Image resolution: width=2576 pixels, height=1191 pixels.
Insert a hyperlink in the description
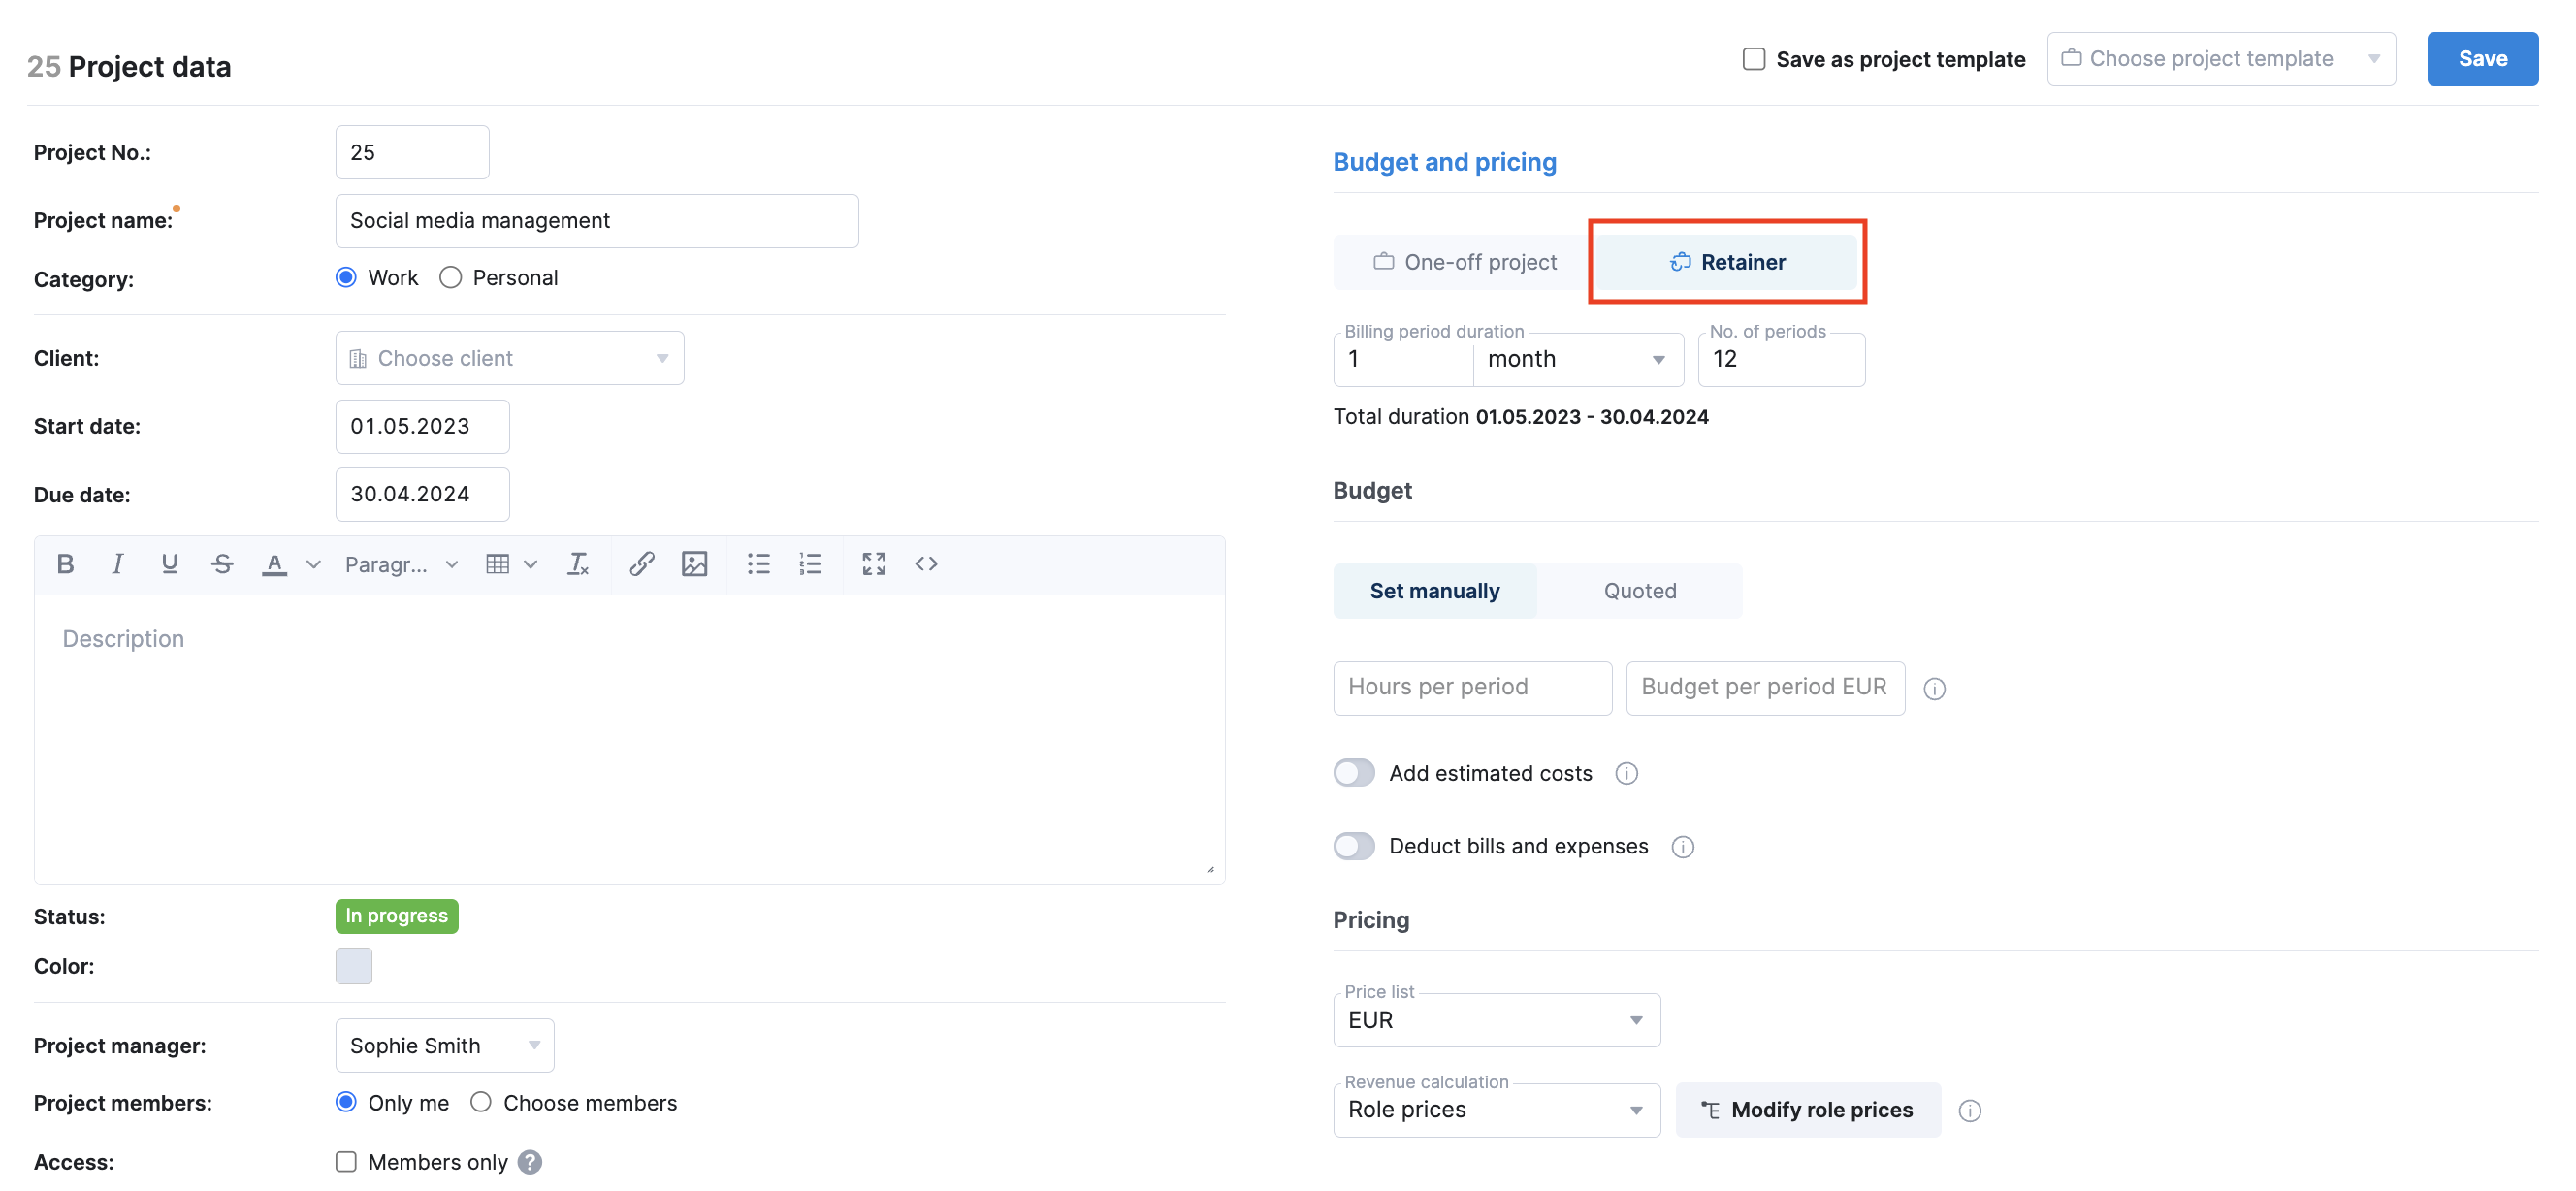click(x=641, y=564)
